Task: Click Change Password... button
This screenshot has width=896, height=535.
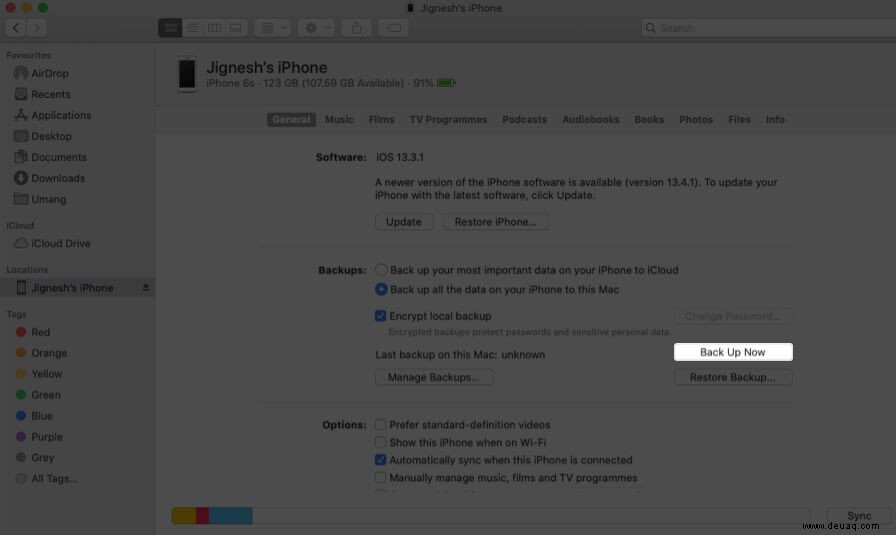Action: click(x=733, y=316)
